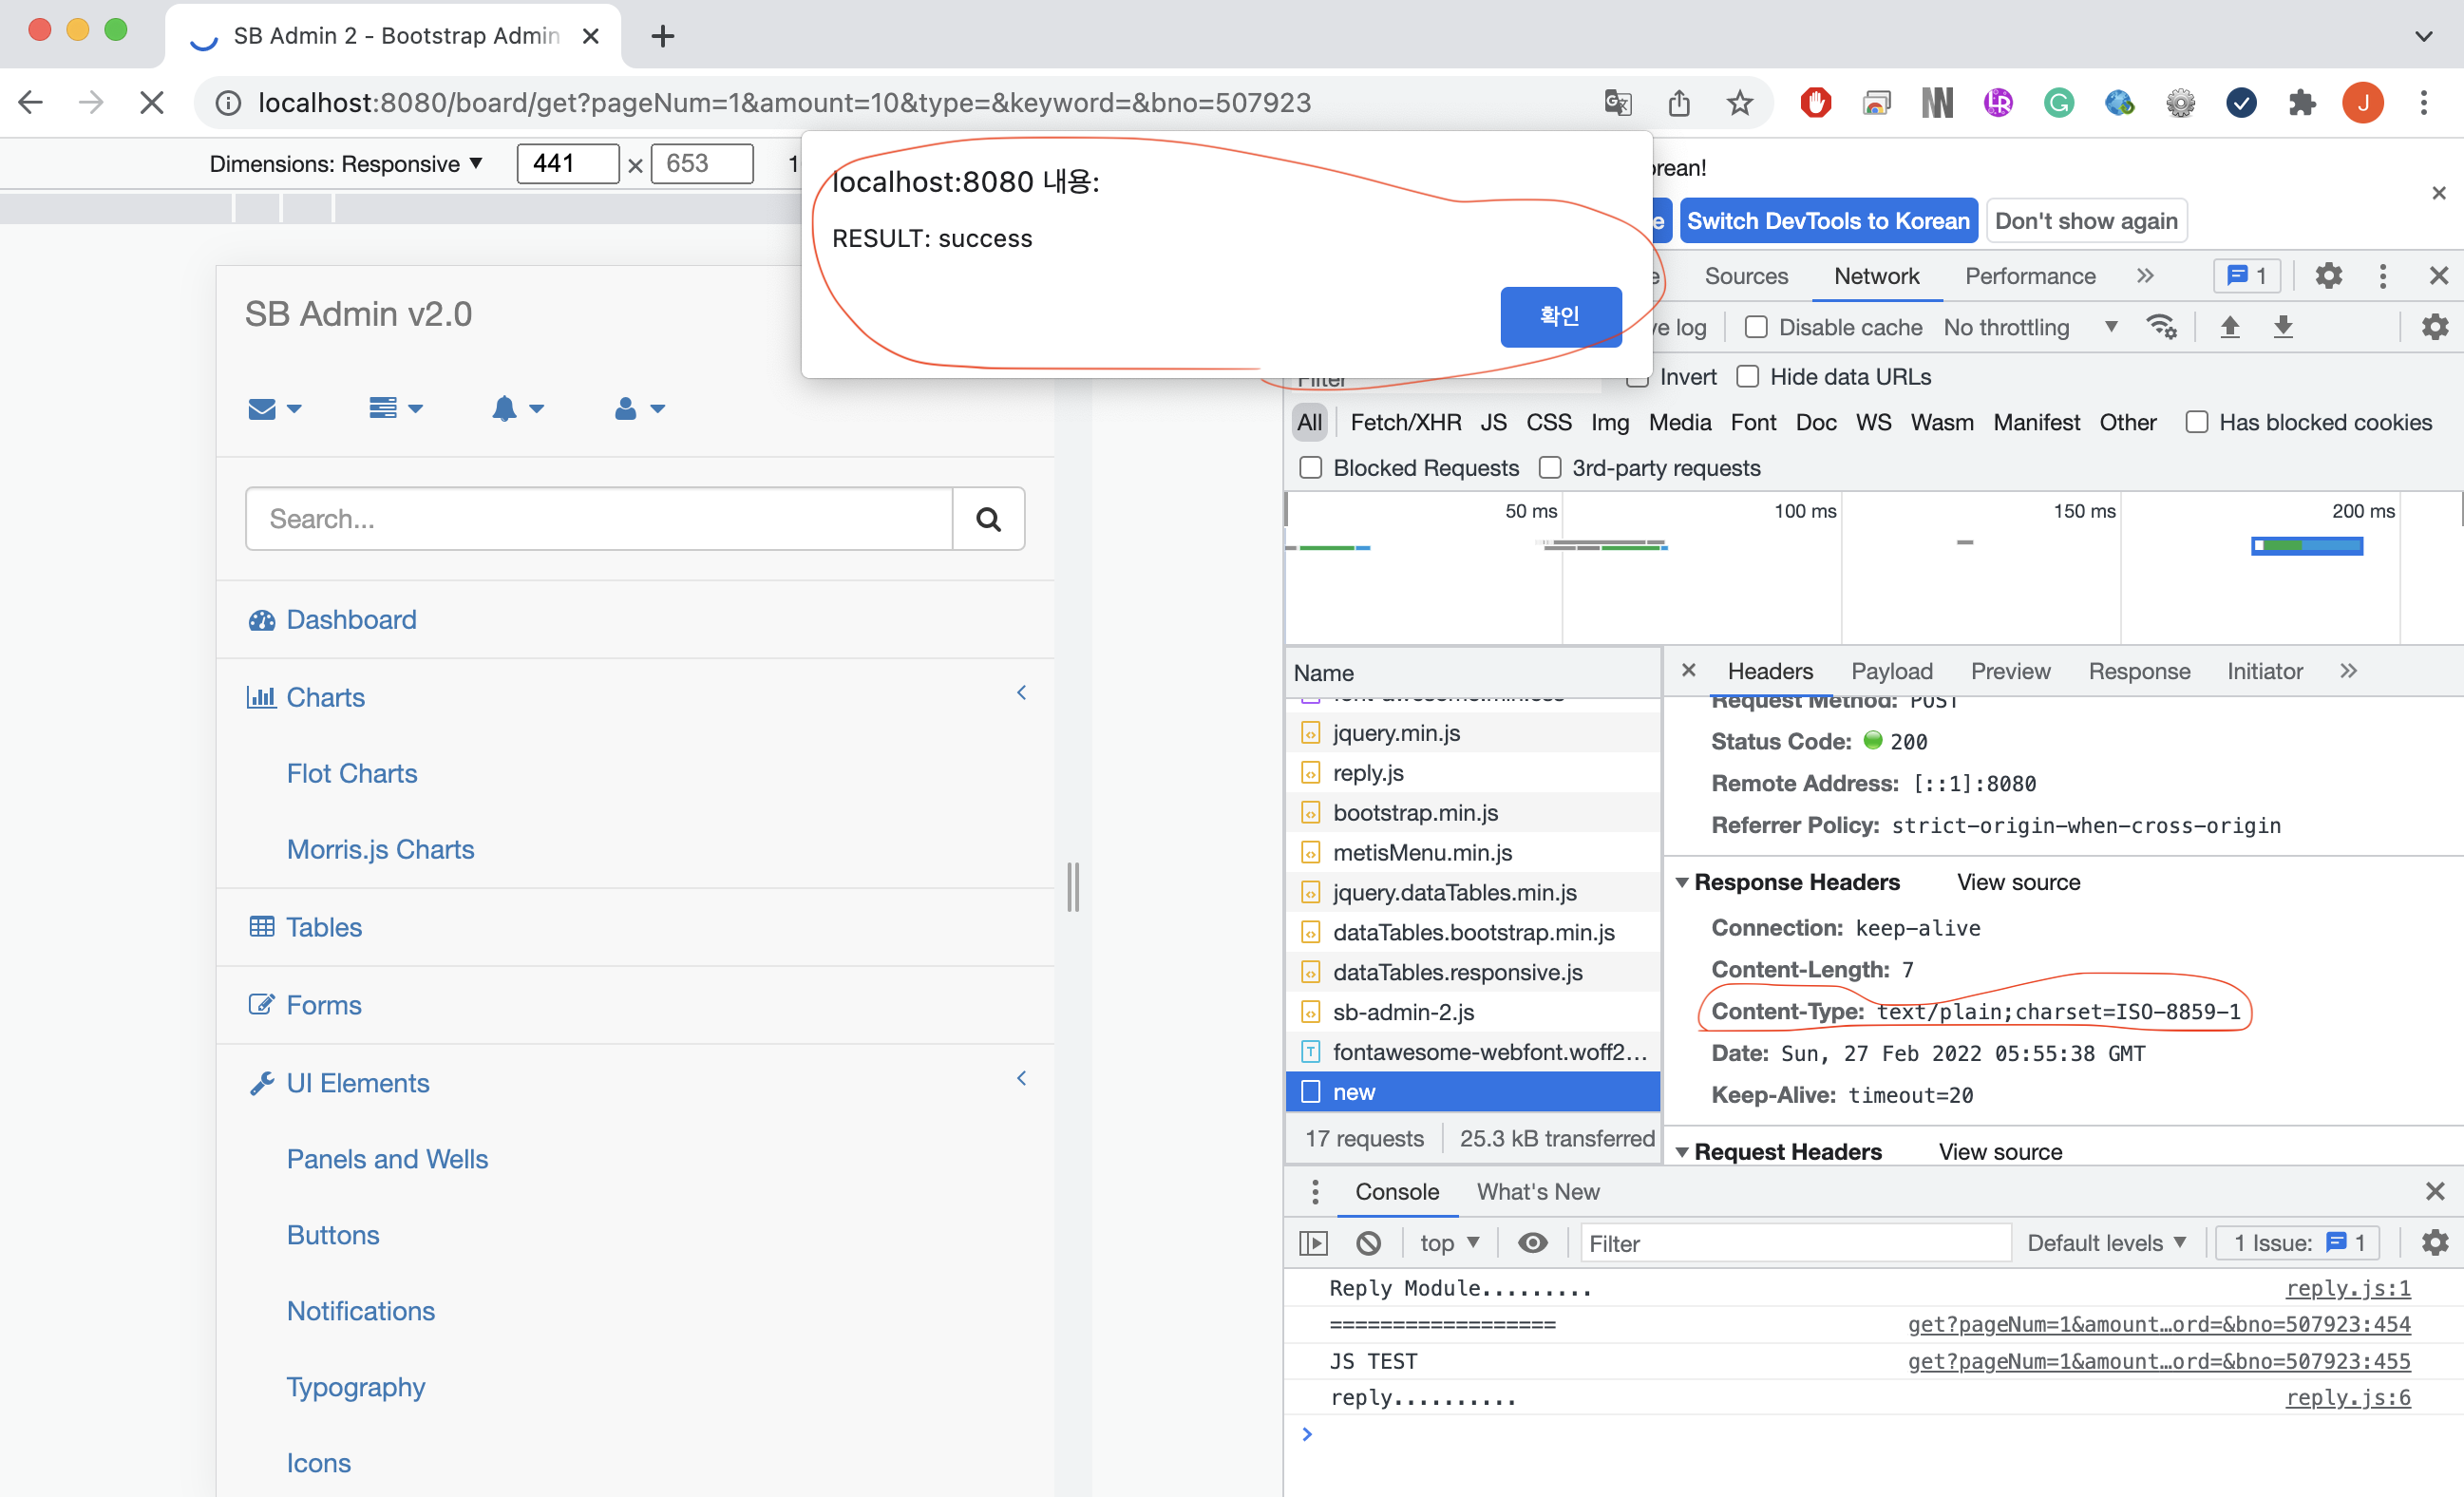
Task: Click the search magnifier button
Action: [x=988, y=519]
